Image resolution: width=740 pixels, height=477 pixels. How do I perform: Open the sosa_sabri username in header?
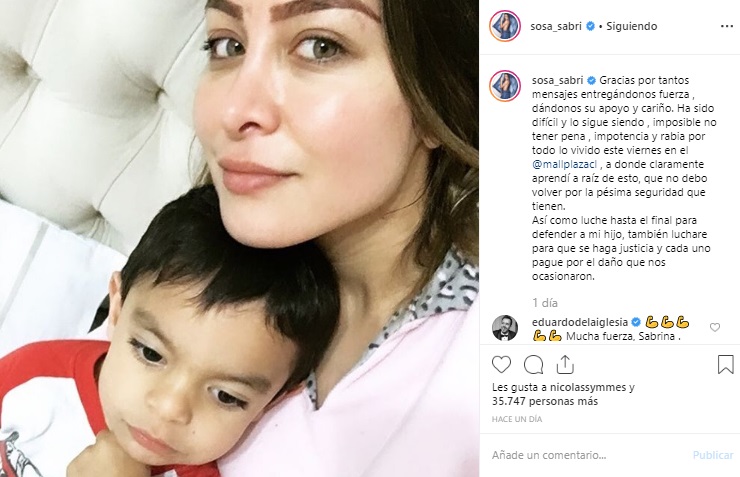[556, 26]
